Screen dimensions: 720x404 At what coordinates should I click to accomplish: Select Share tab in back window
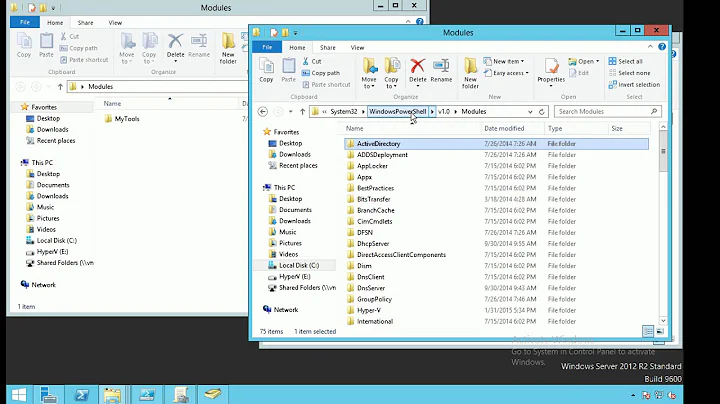85,22
